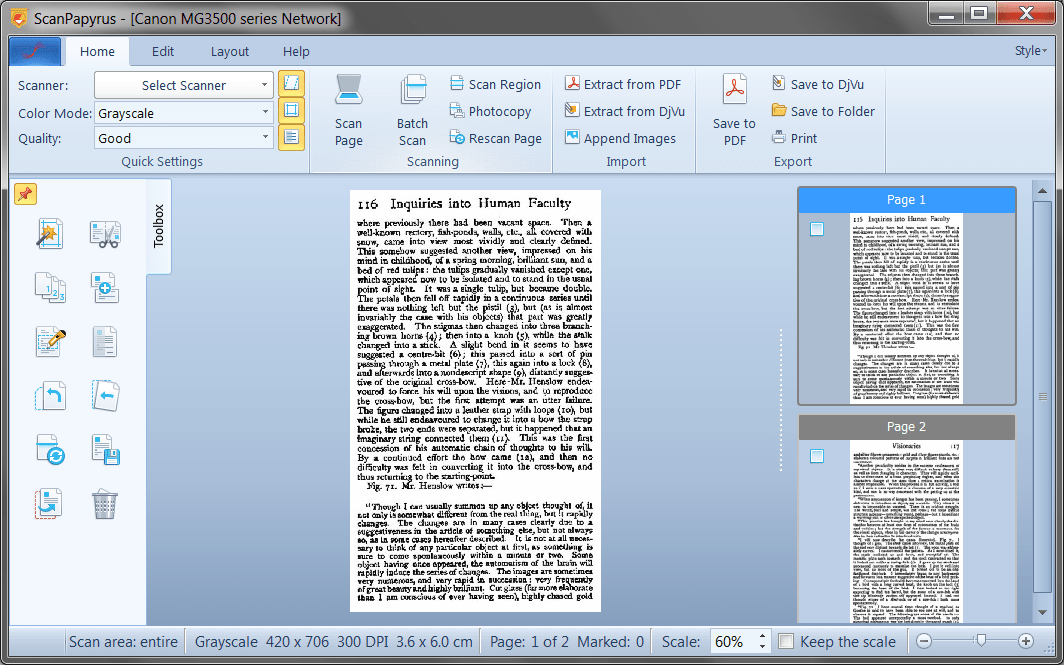Change Color Mode from Grayscale

[x=183, y=112]
